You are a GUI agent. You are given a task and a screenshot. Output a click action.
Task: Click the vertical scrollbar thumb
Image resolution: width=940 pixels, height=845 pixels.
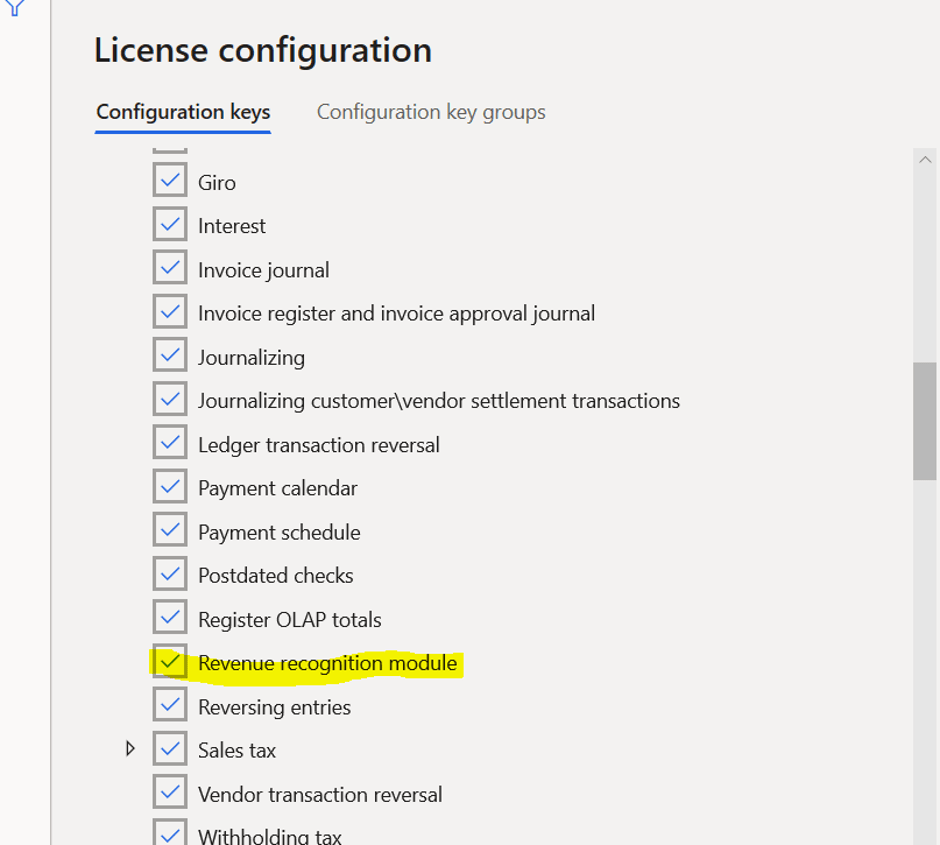pos(925,420)
